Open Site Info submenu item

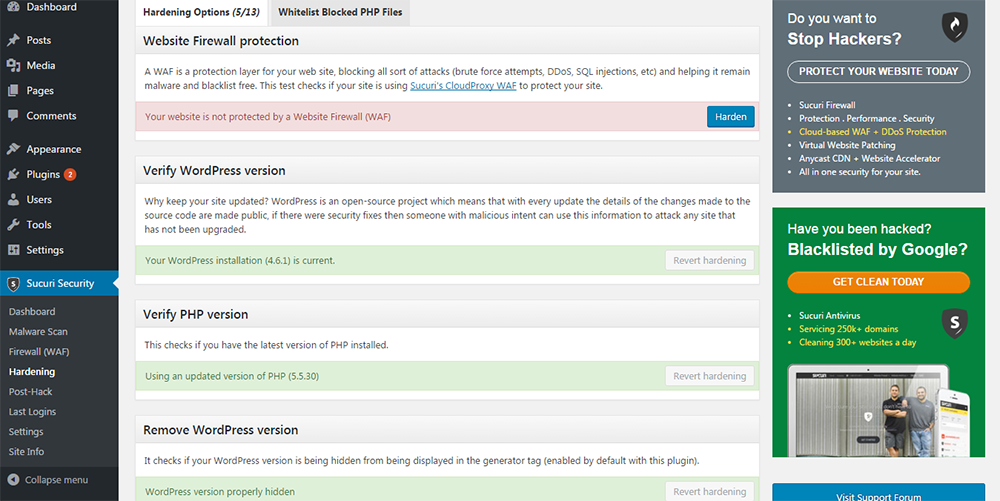coord(27,451)
